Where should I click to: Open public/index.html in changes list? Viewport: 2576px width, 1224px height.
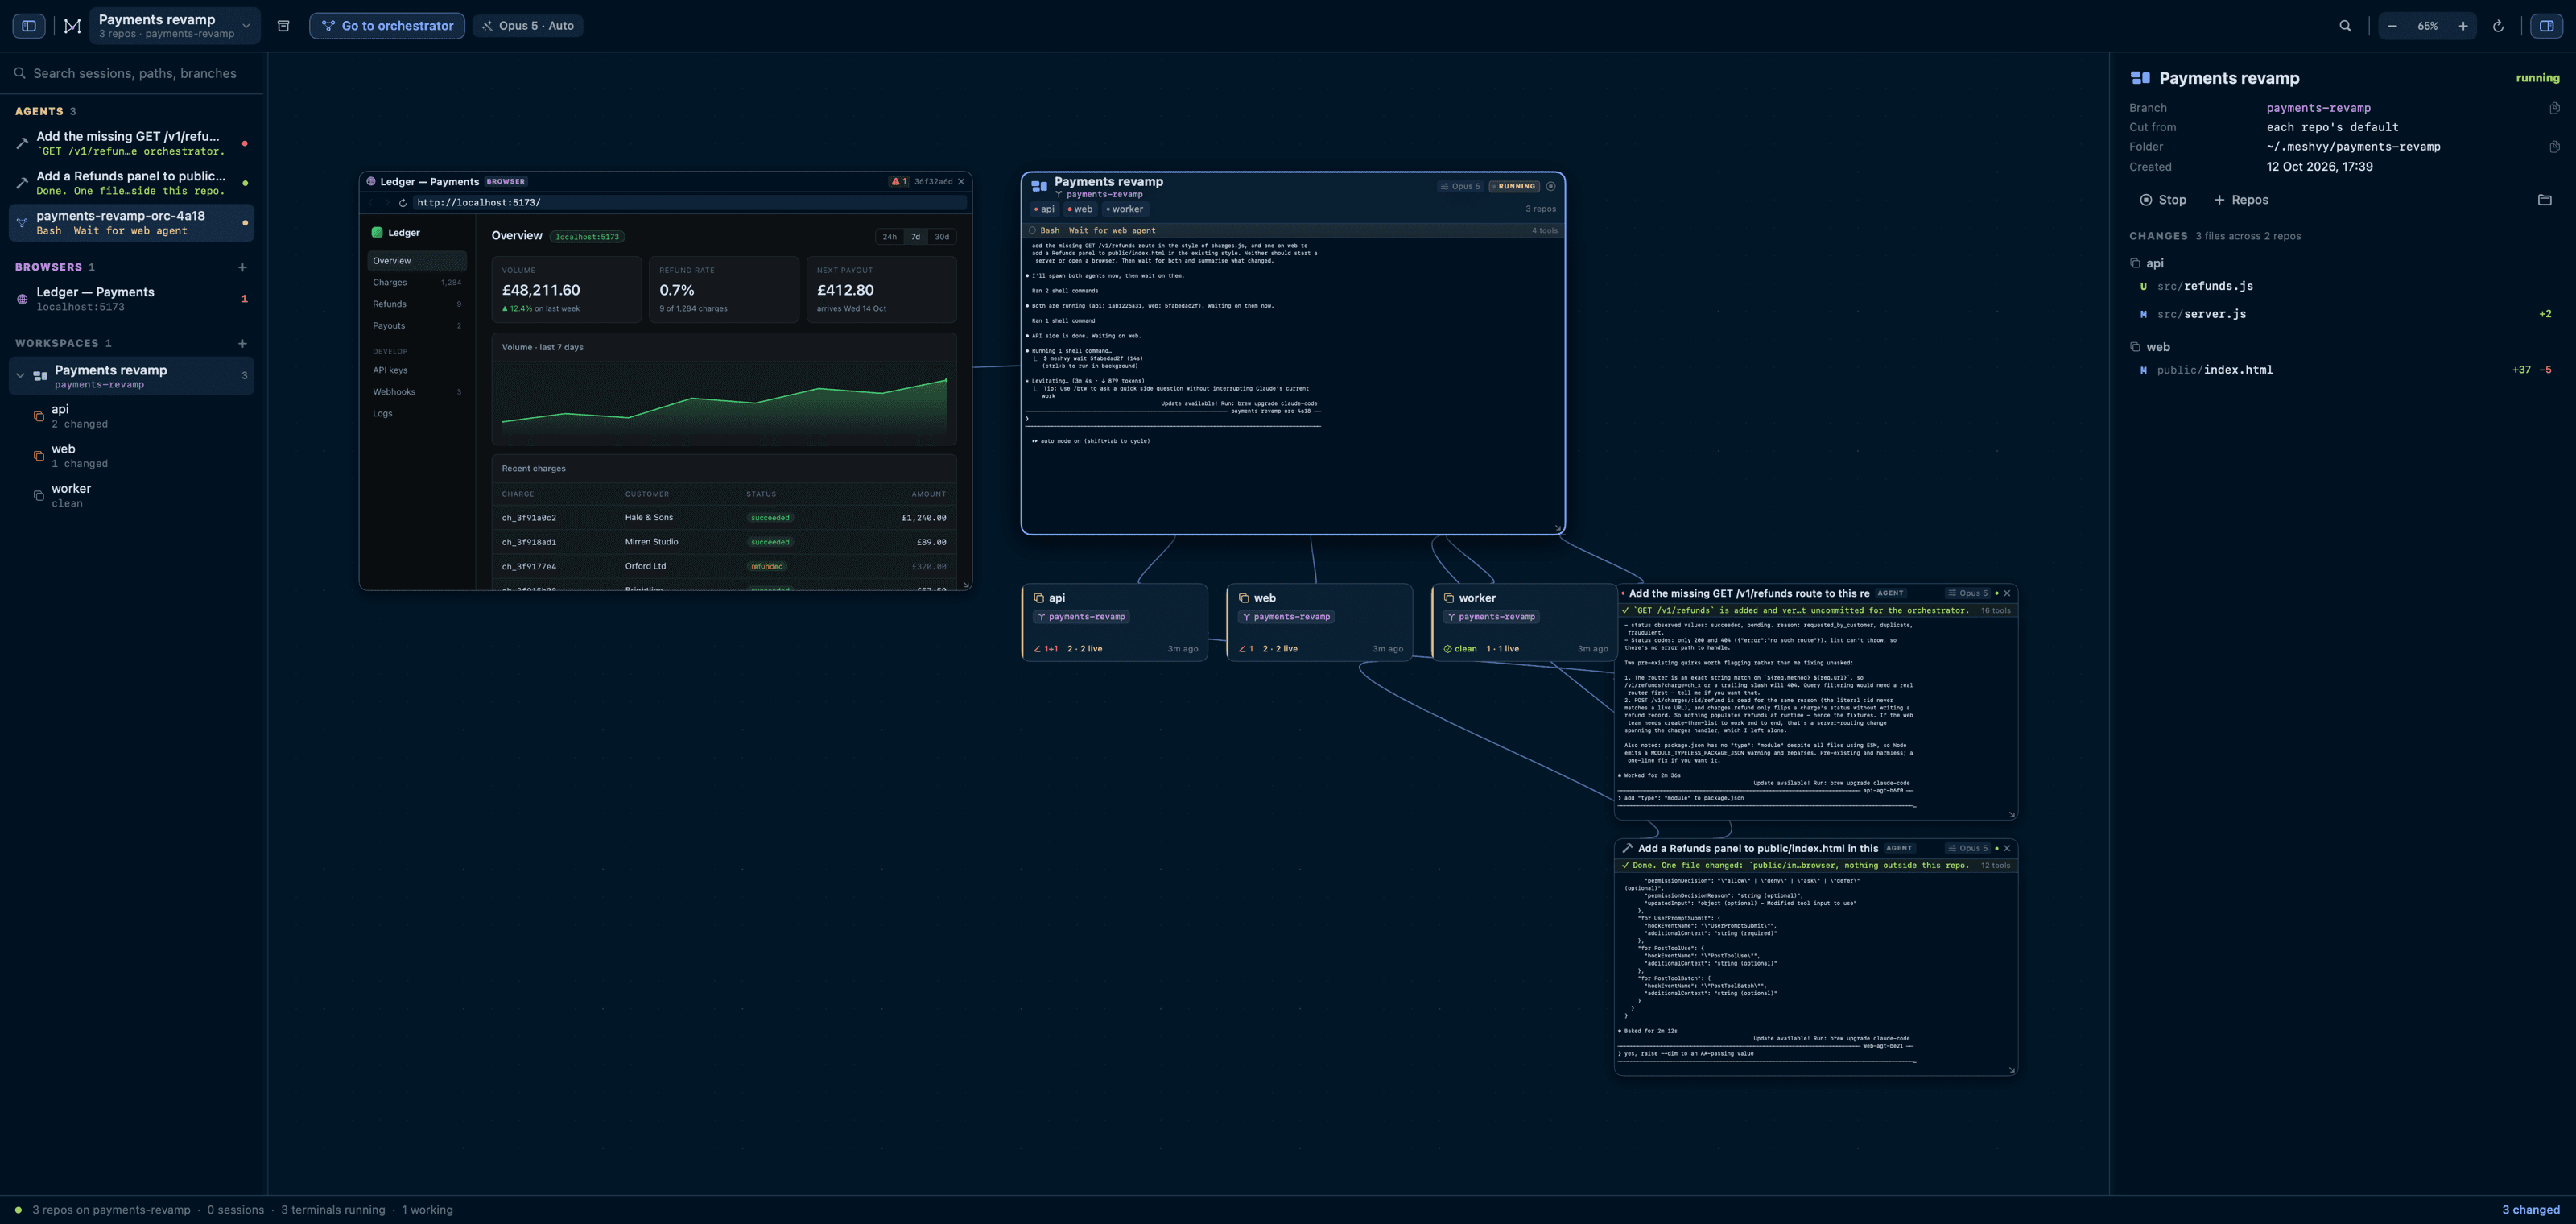2343,370
